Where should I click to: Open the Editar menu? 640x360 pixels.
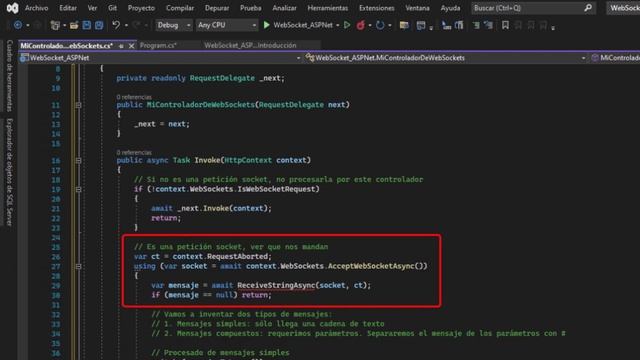tap(68, 8)
